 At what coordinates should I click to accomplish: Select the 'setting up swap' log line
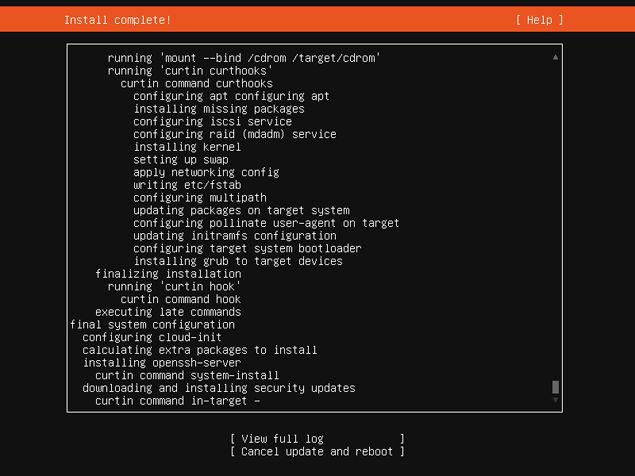[181, 160]
